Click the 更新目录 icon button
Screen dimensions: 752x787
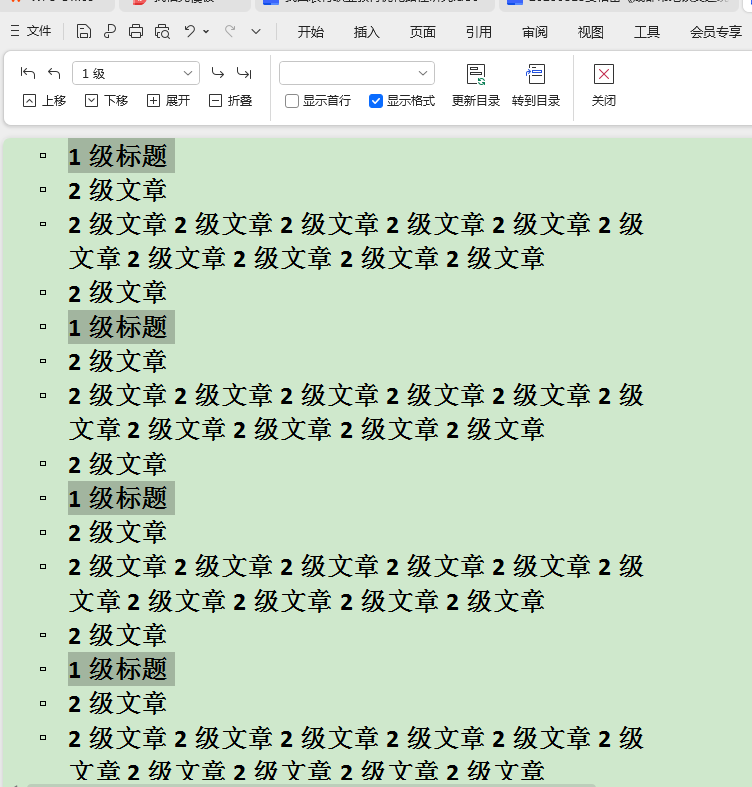tap(476, 85)
